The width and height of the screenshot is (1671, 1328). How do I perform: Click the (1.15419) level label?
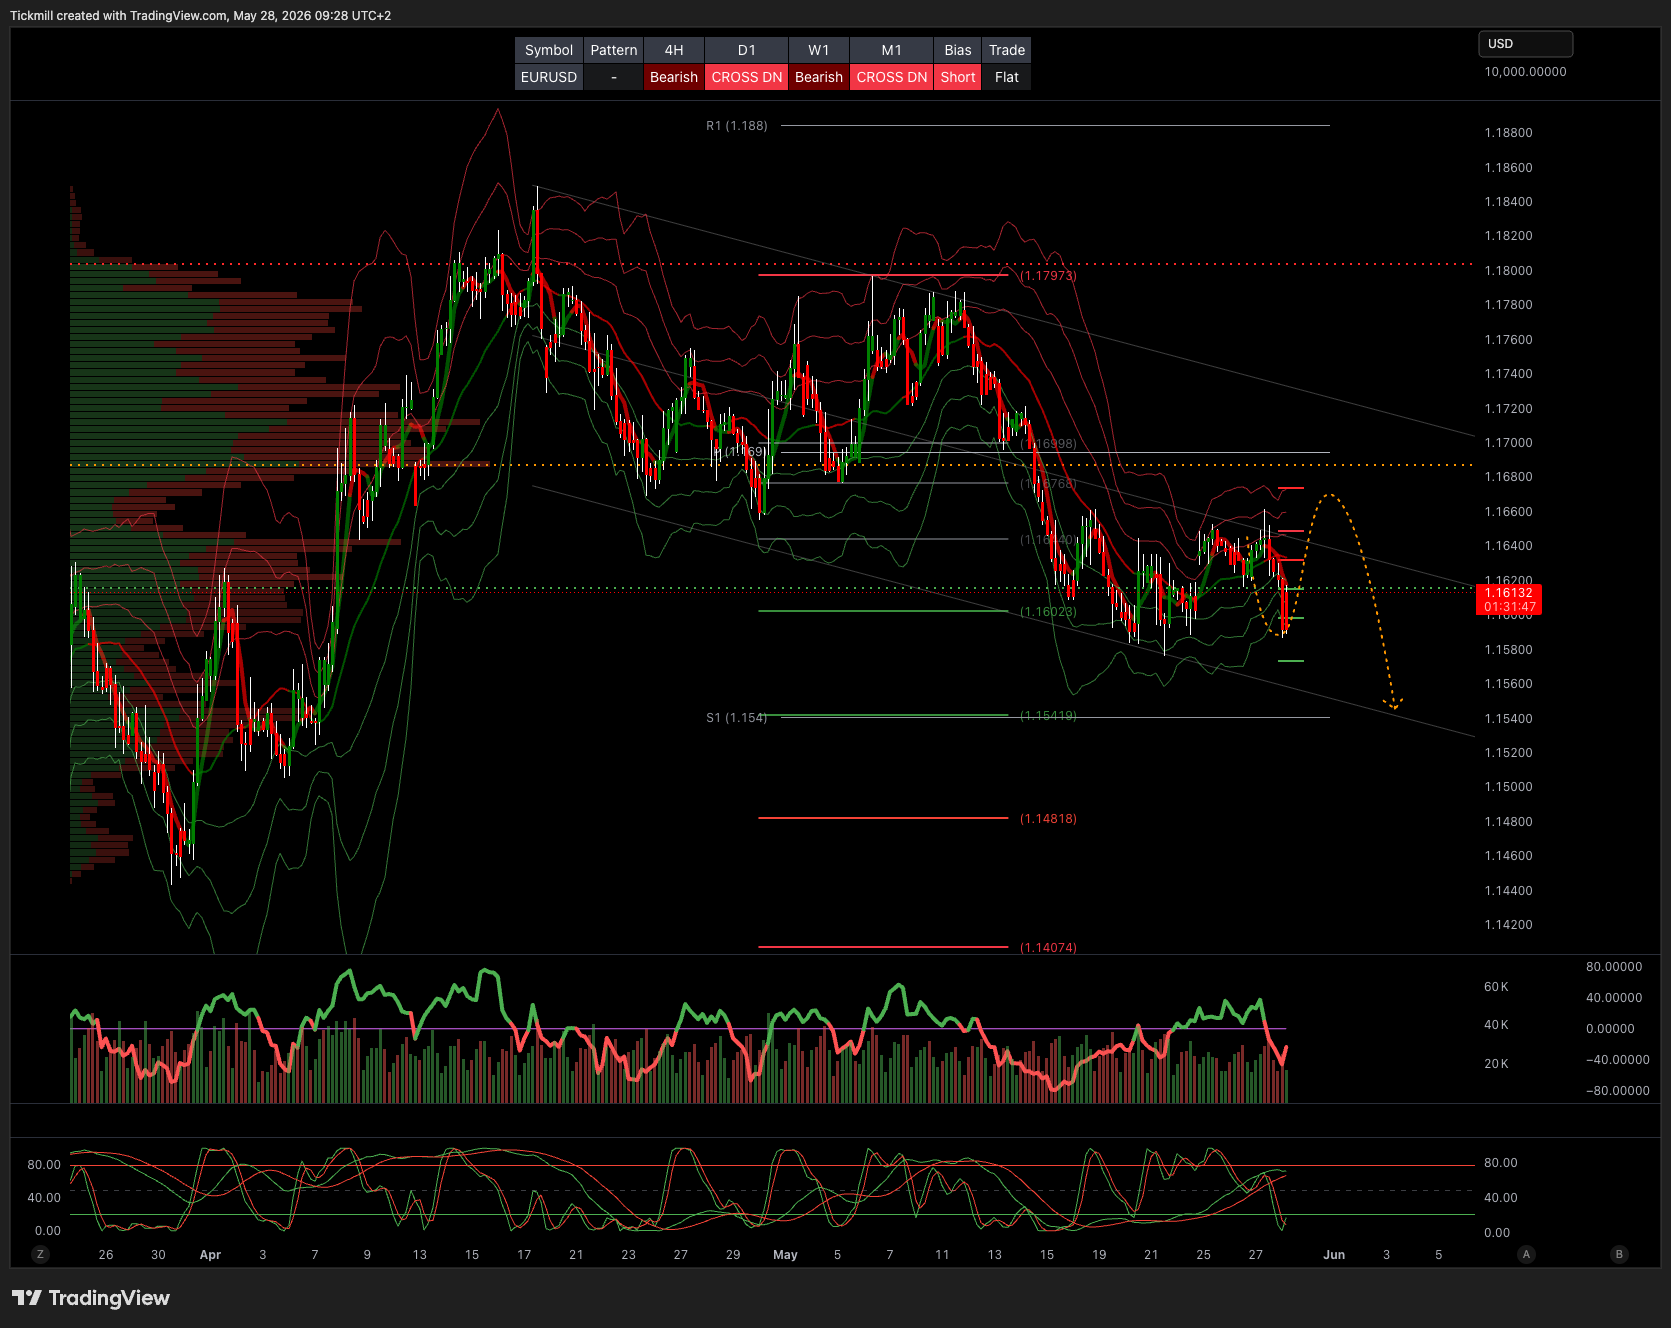coord(1048,716)
